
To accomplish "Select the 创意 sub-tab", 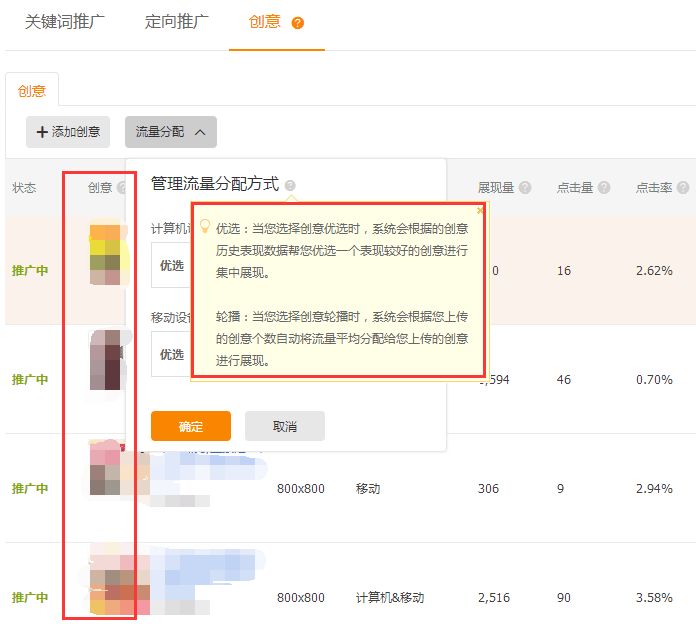I will coord(32,90).
